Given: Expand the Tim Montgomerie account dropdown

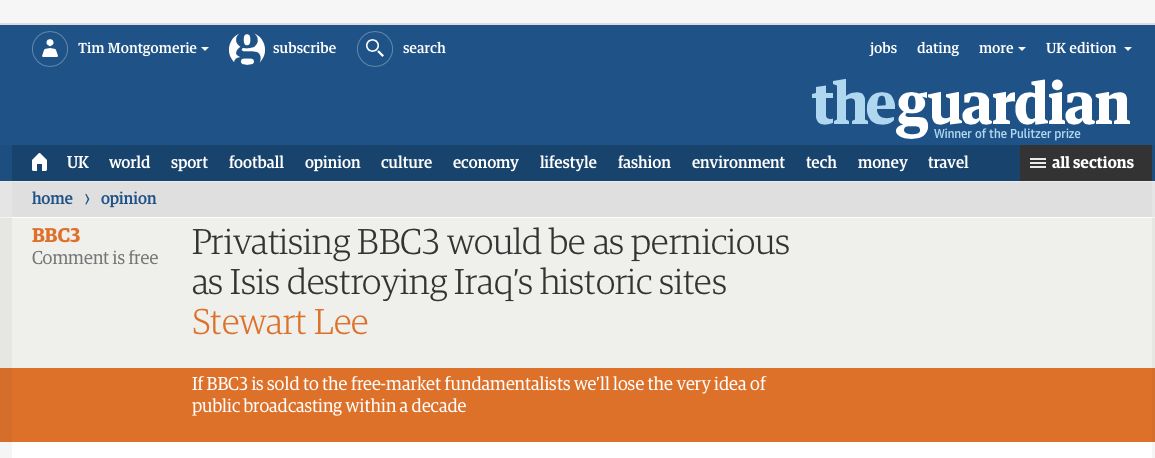Looking at the screenshot, I should pyautogui.click(x=143, y=49).
